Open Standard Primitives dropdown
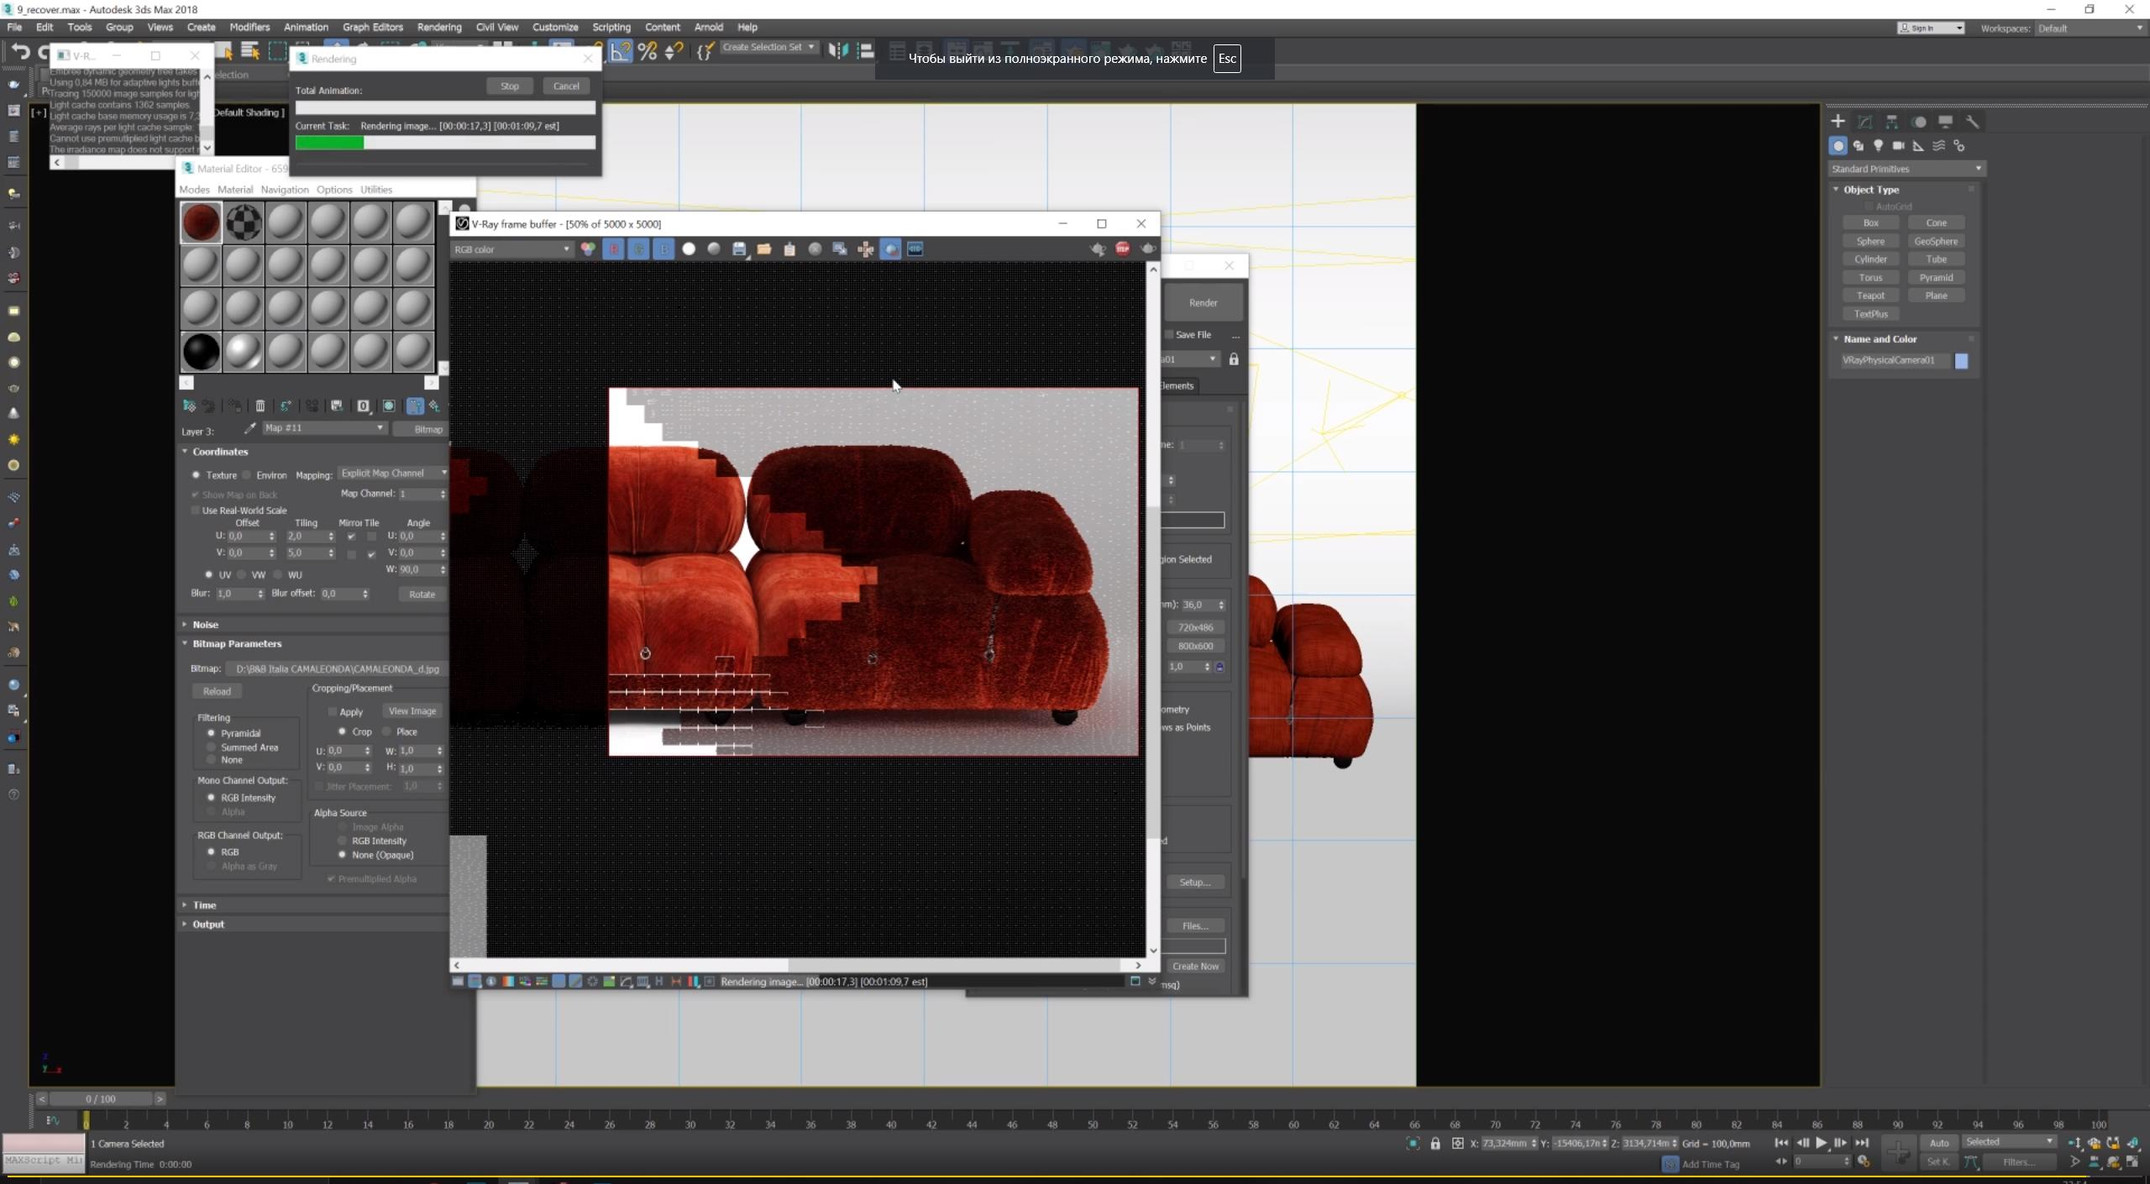This screenshot has width=2150, height=1184. pos(1906,169)
